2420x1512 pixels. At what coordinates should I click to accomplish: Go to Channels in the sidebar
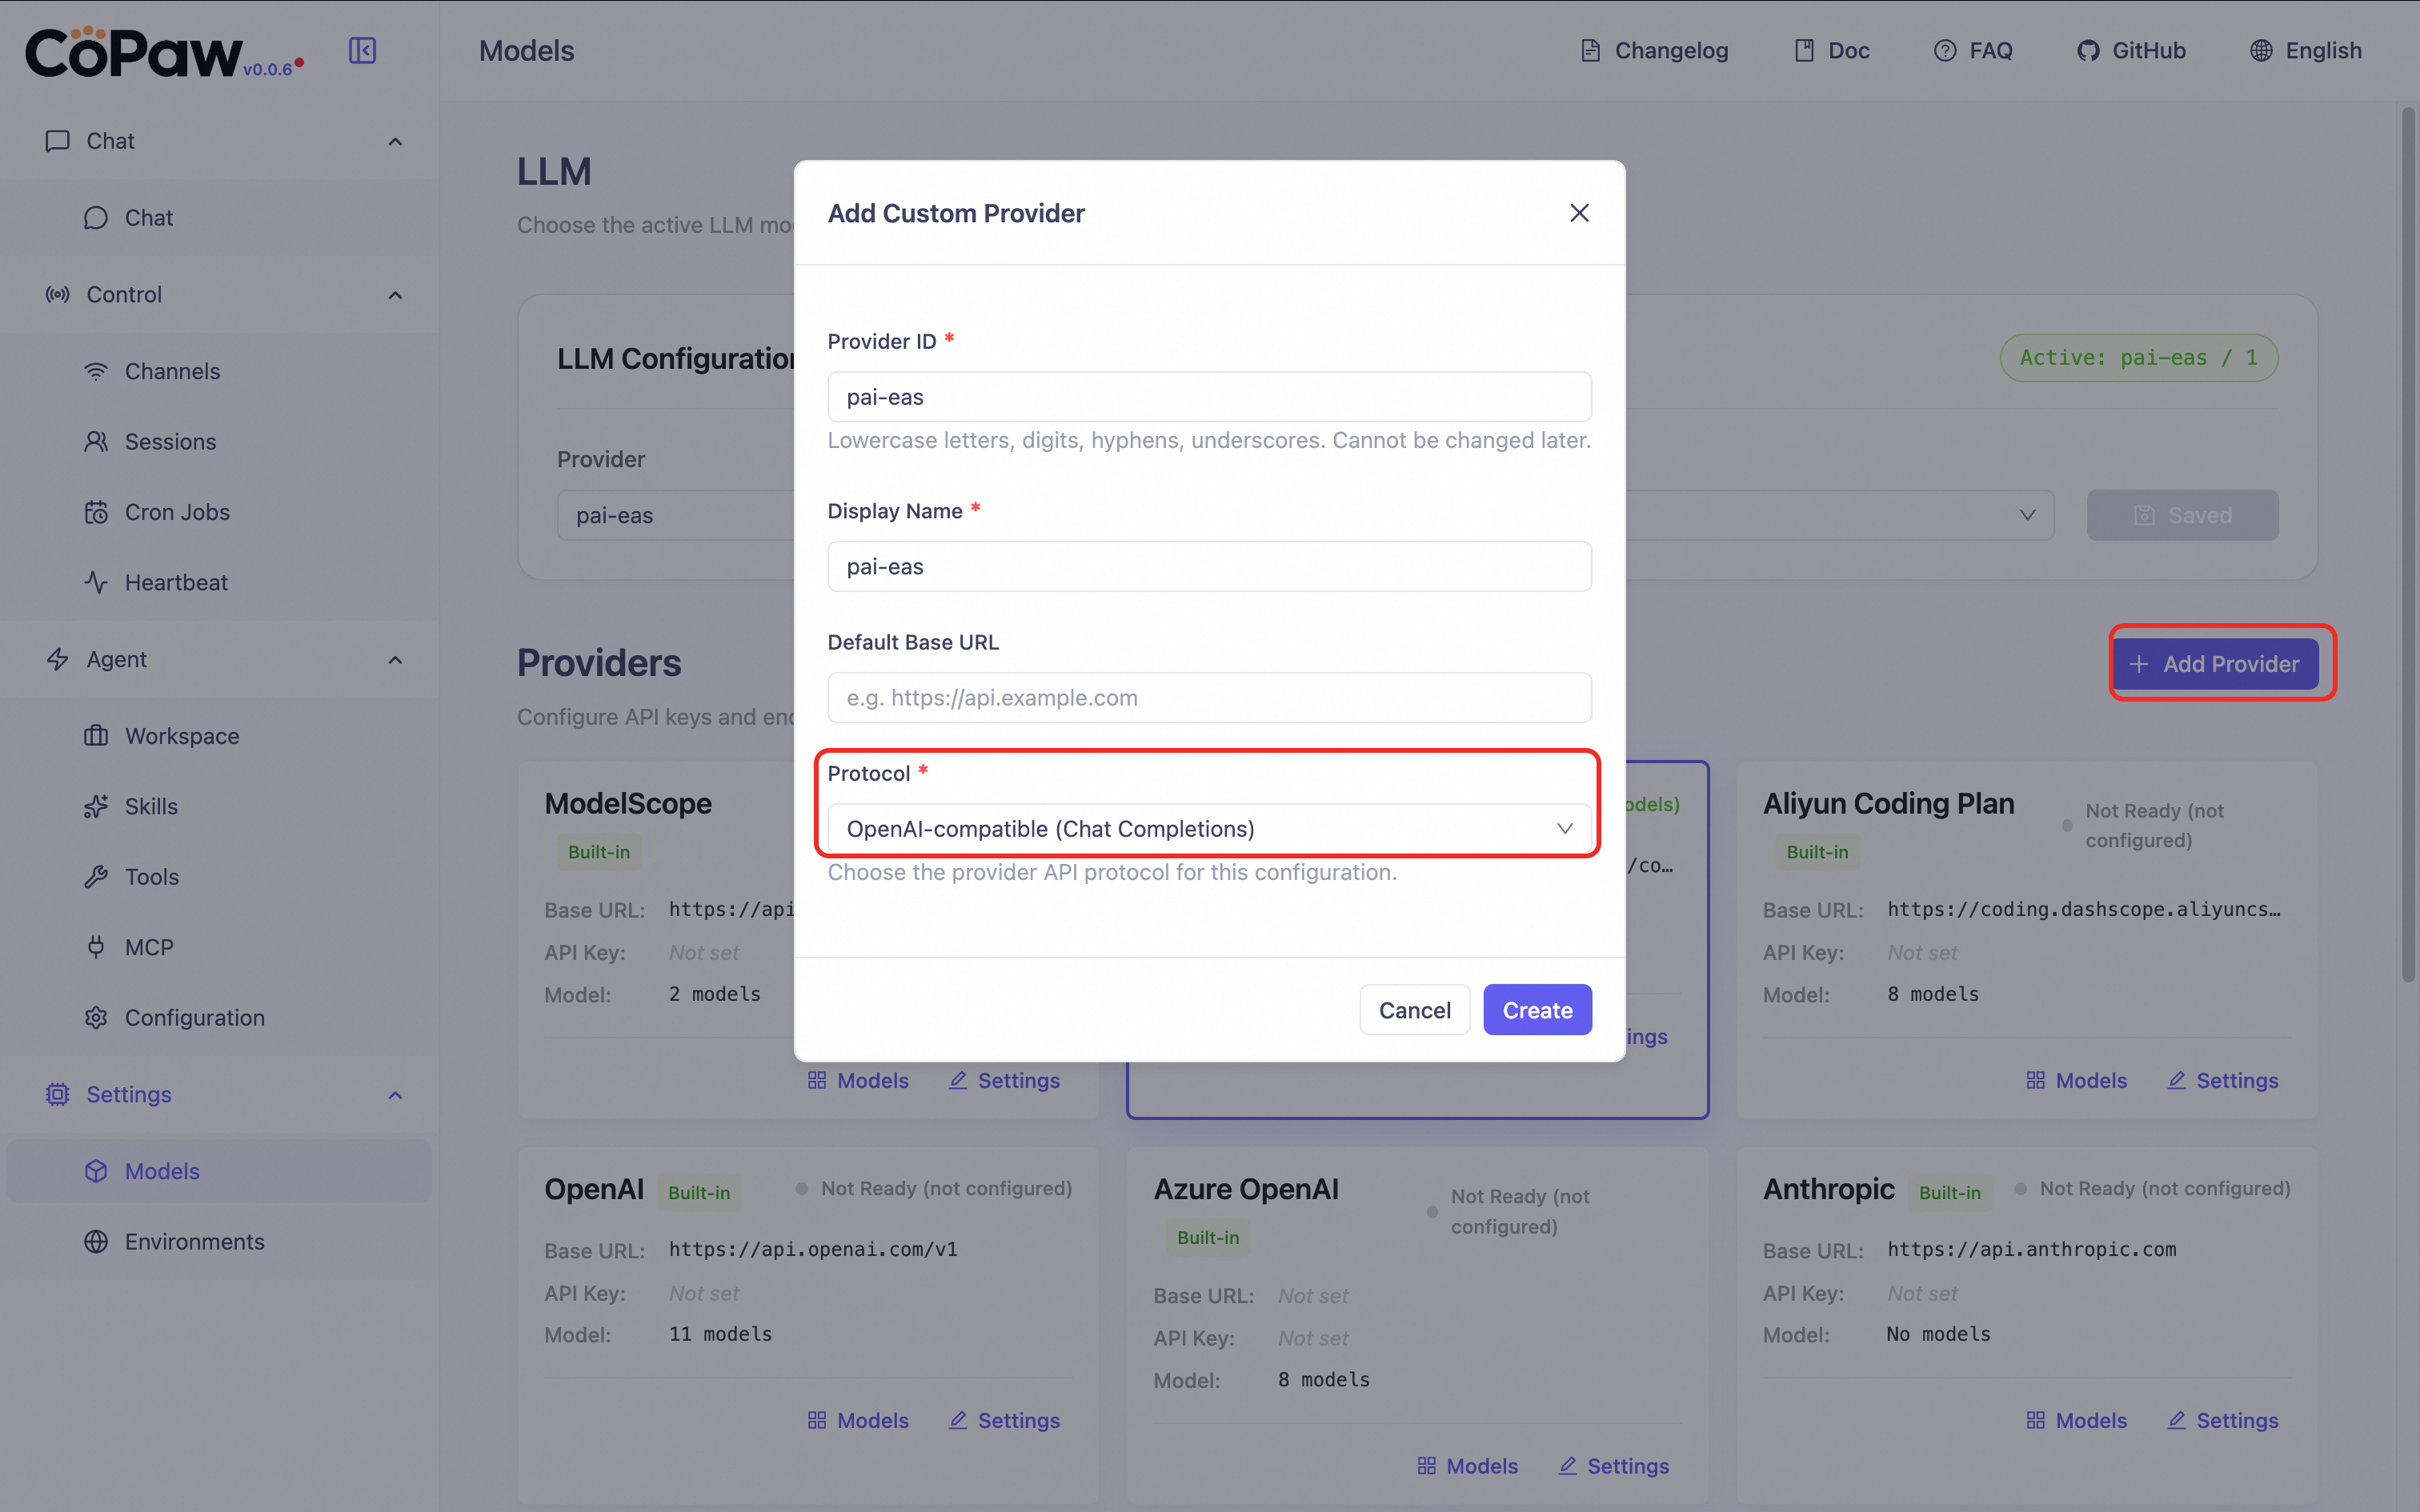[x=172, y=371]
